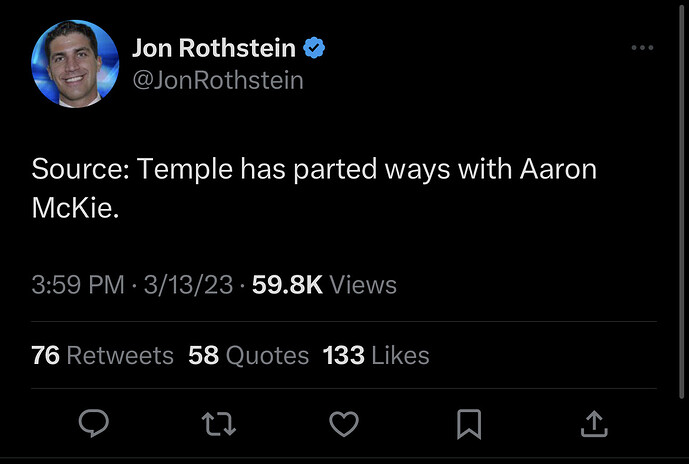Open the @JonRothstein handle link
689x464 pixels.
coord(217,79)
